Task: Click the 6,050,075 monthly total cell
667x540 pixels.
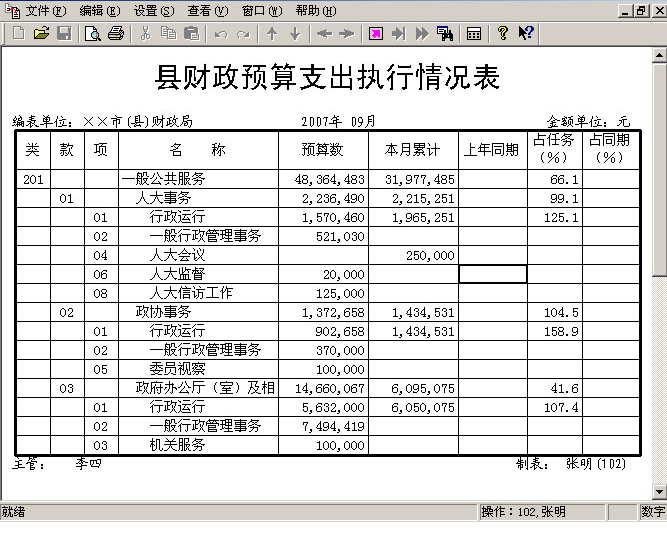Action: pyautogui.click(x=413, y=407)
